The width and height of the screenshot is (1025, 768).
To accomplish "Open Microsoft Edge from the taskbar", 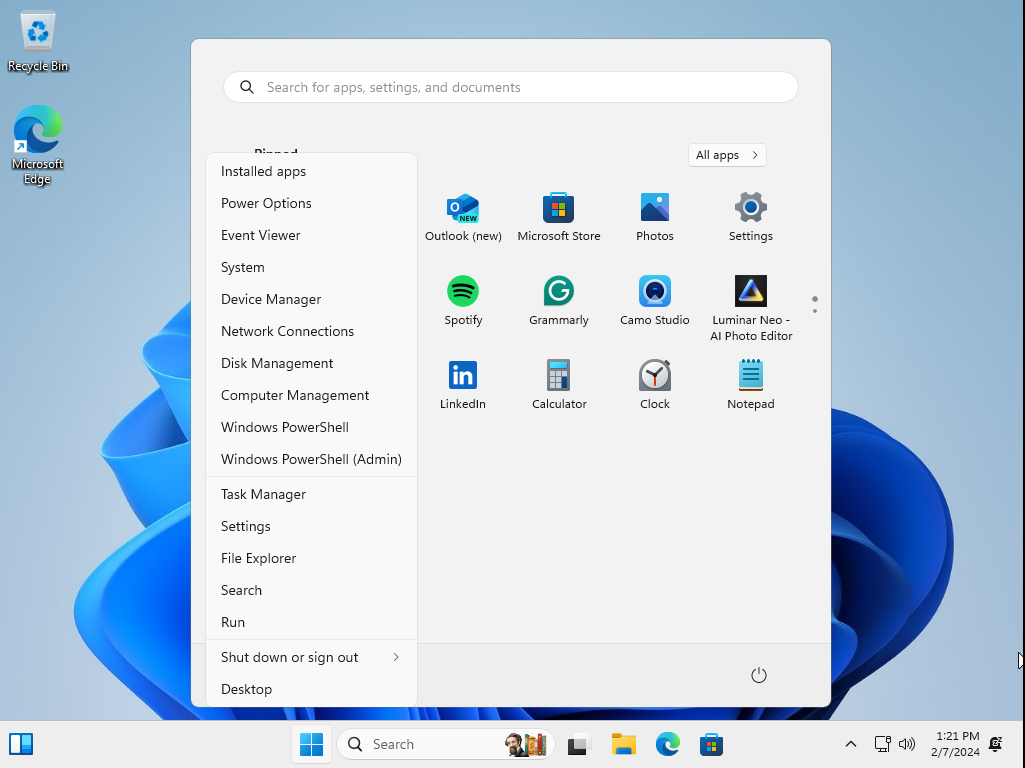I will [x=667, y=744].
